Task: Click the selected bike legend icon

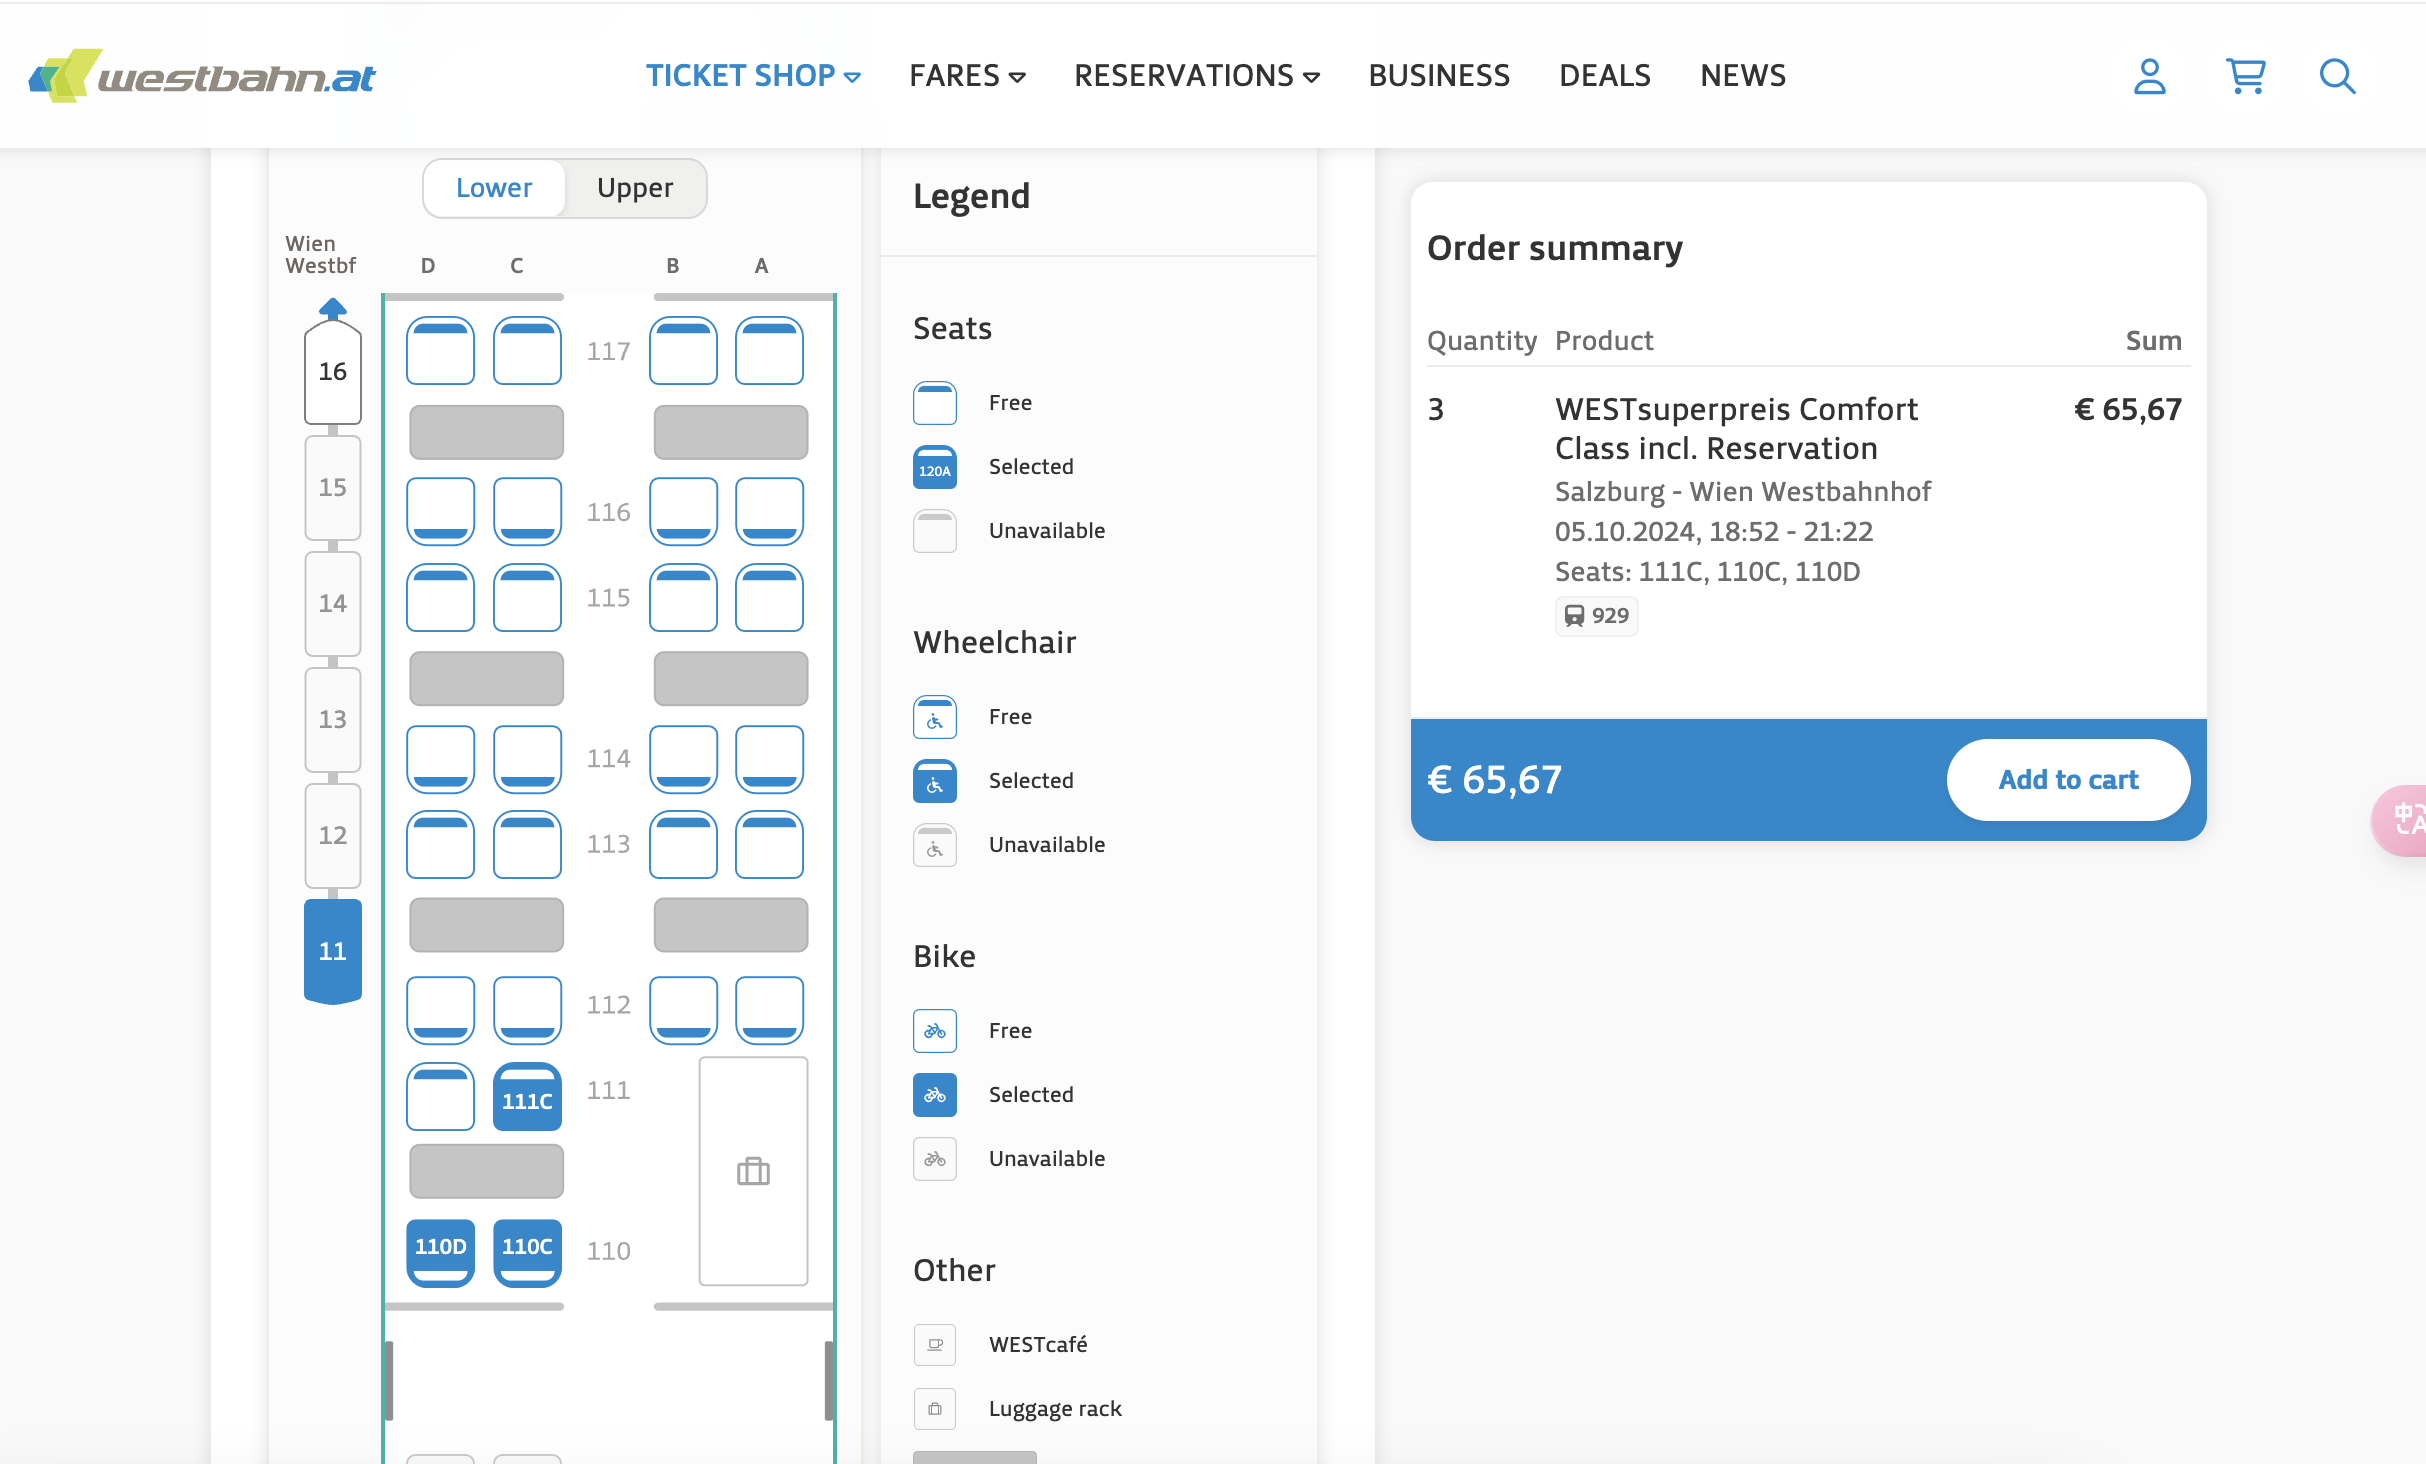Action: click(934, 1095)
